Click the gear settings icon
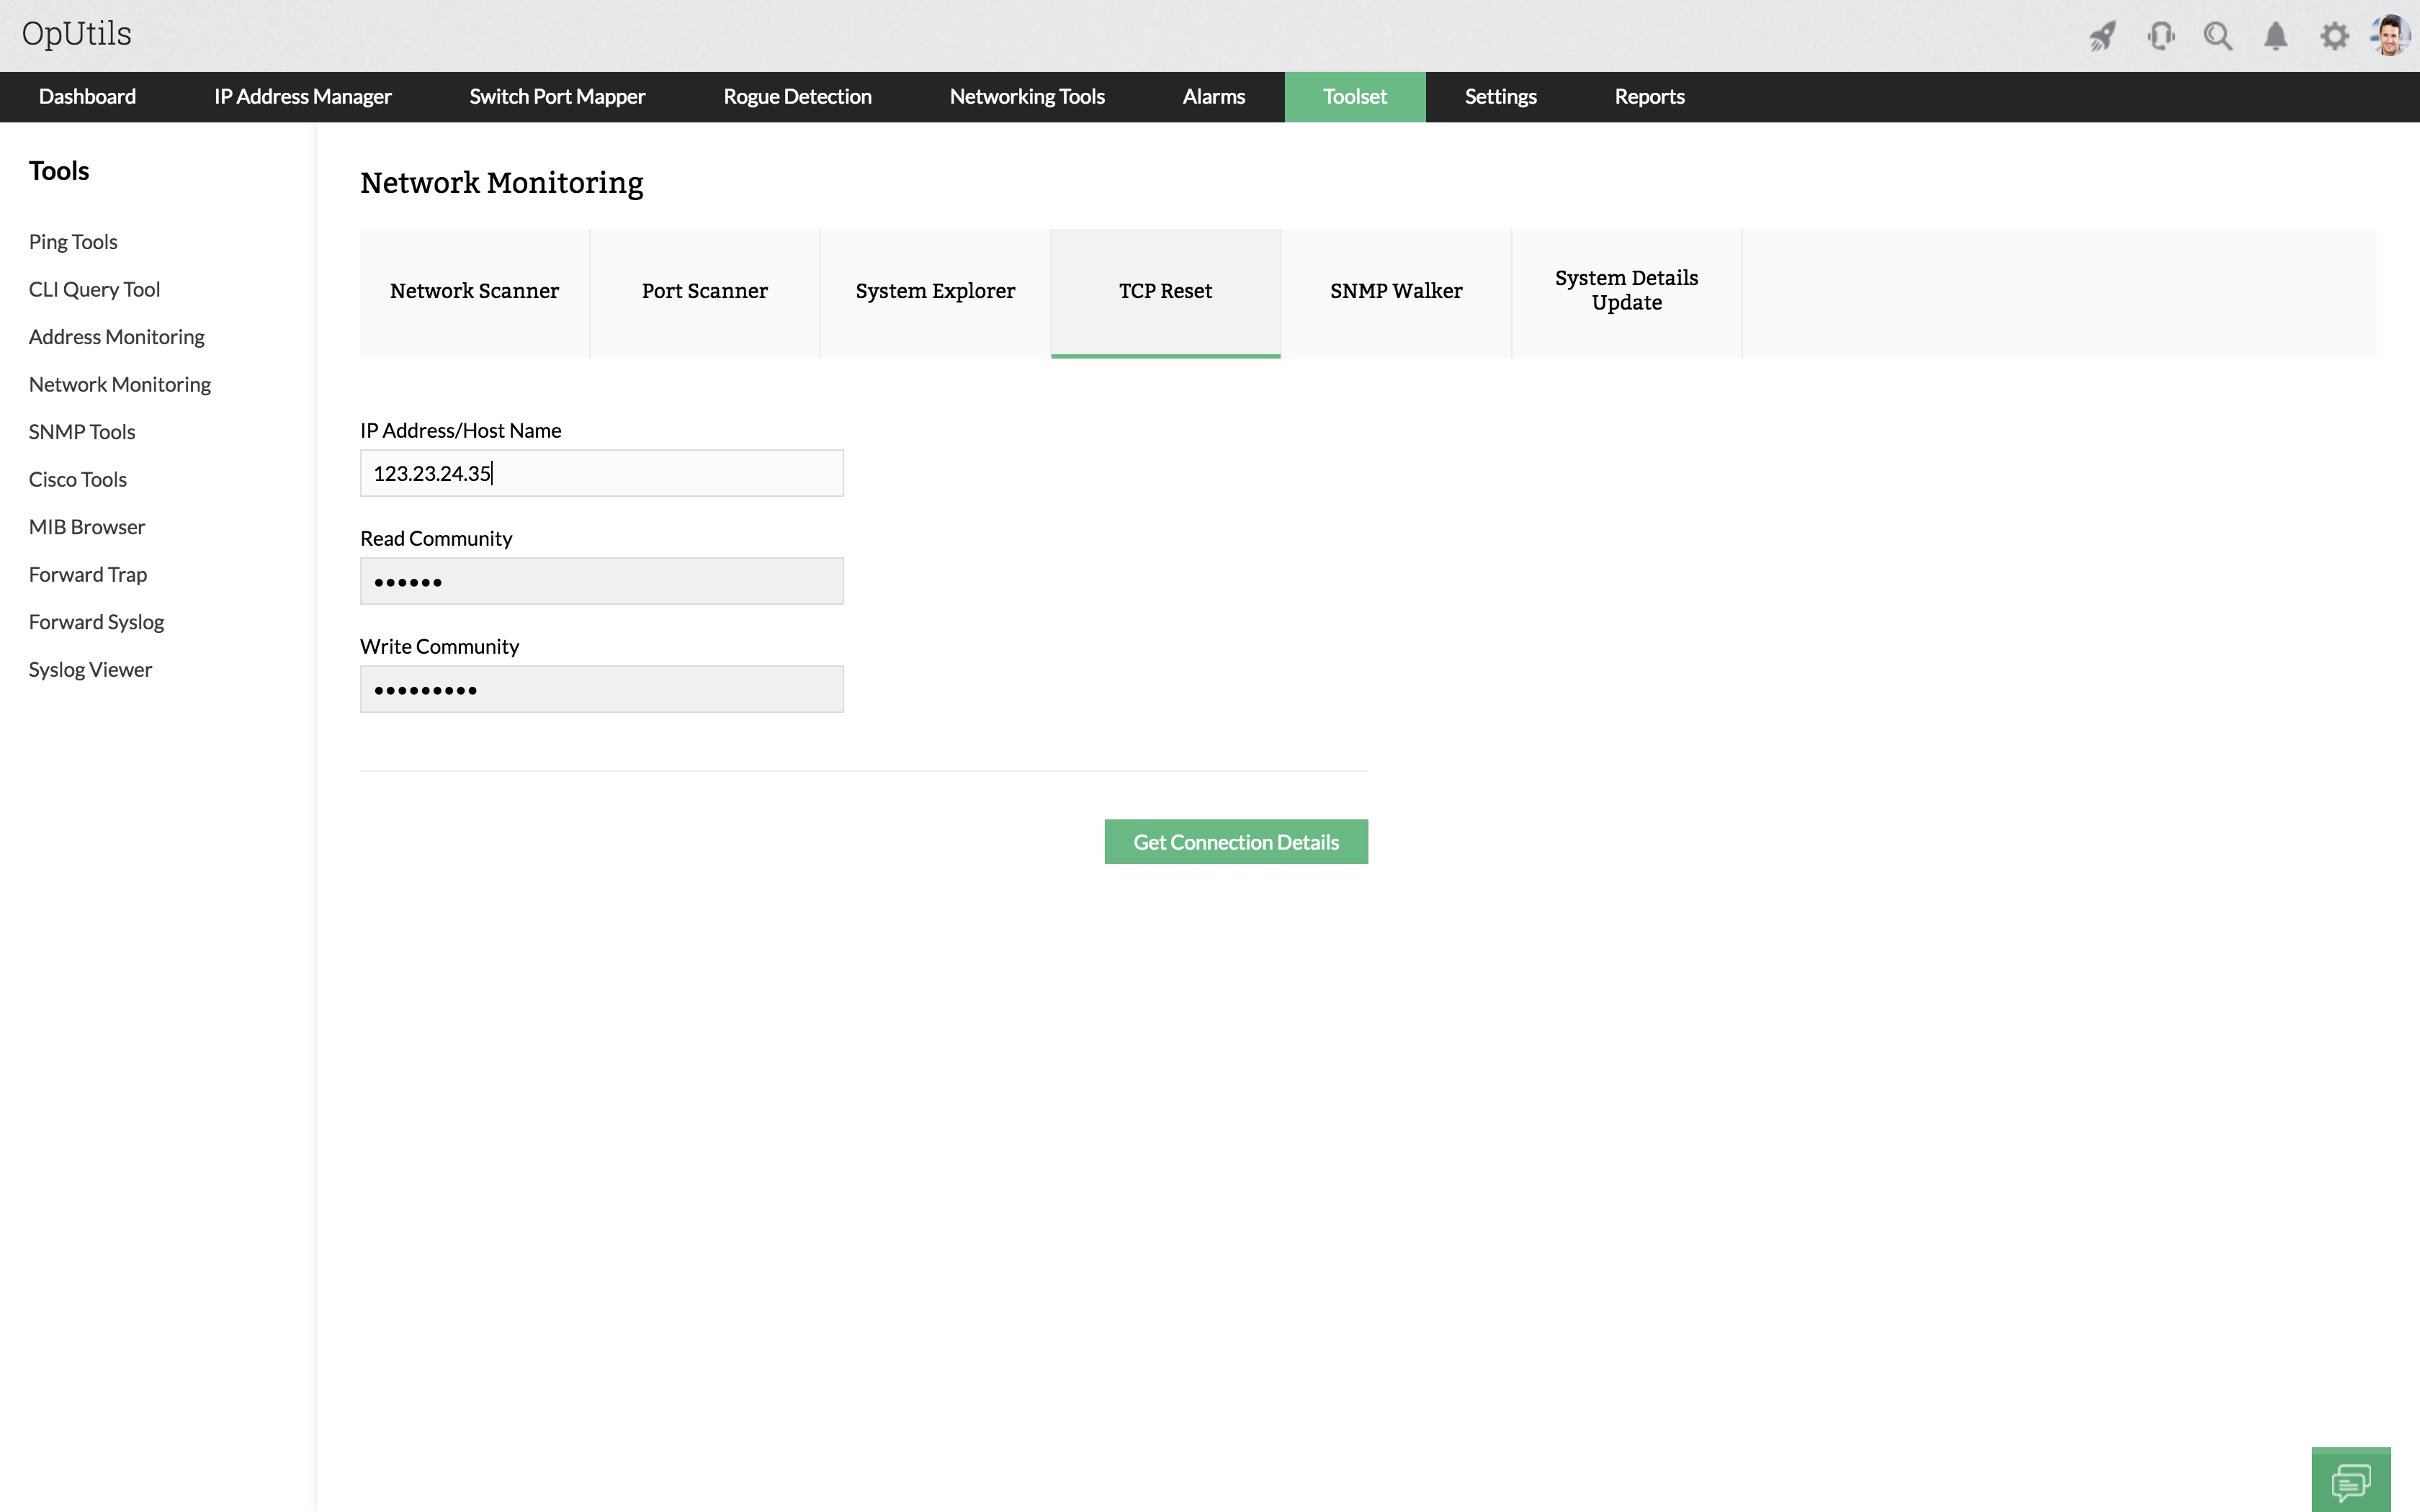2420x1512 pixels. (2334, 37)
